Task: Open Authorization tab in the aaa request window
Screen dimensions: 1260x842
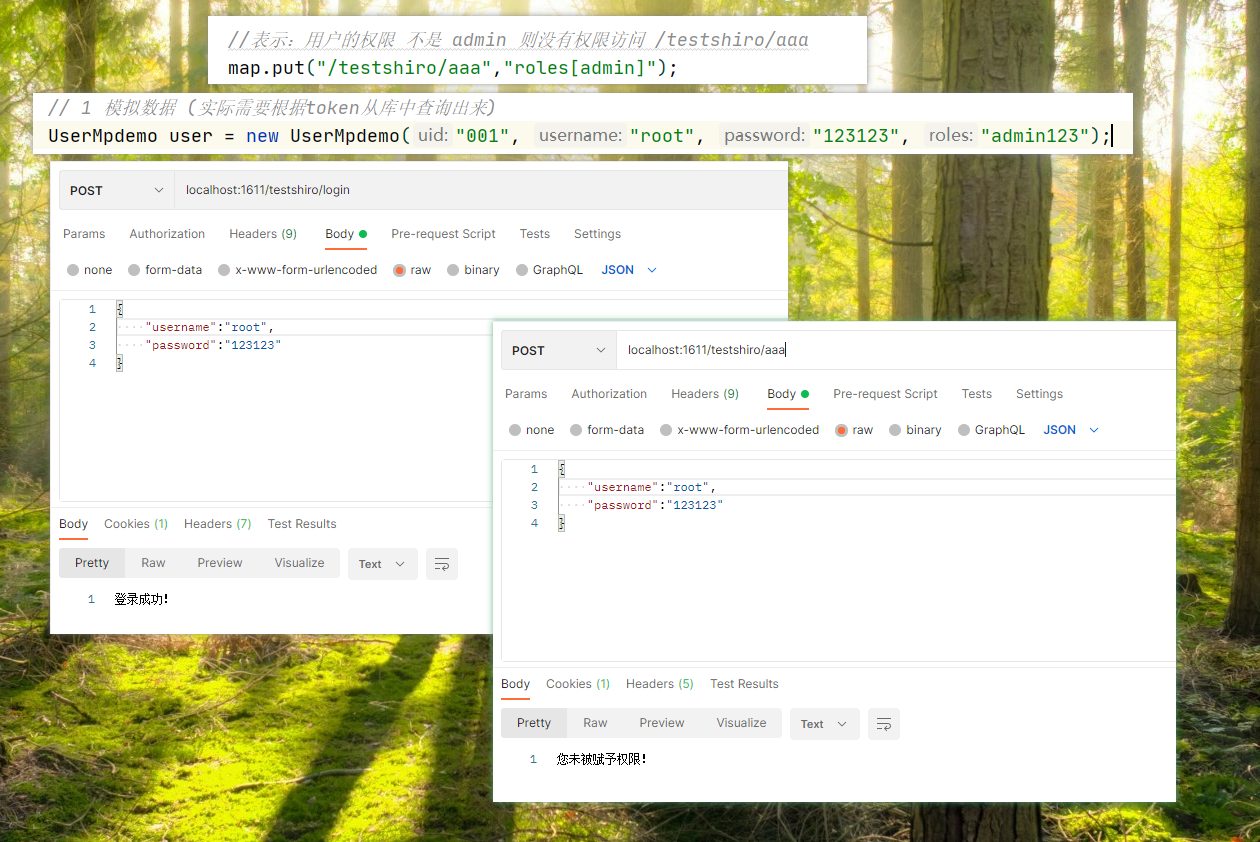Action: pyautogui.click(x=609, y=394)
